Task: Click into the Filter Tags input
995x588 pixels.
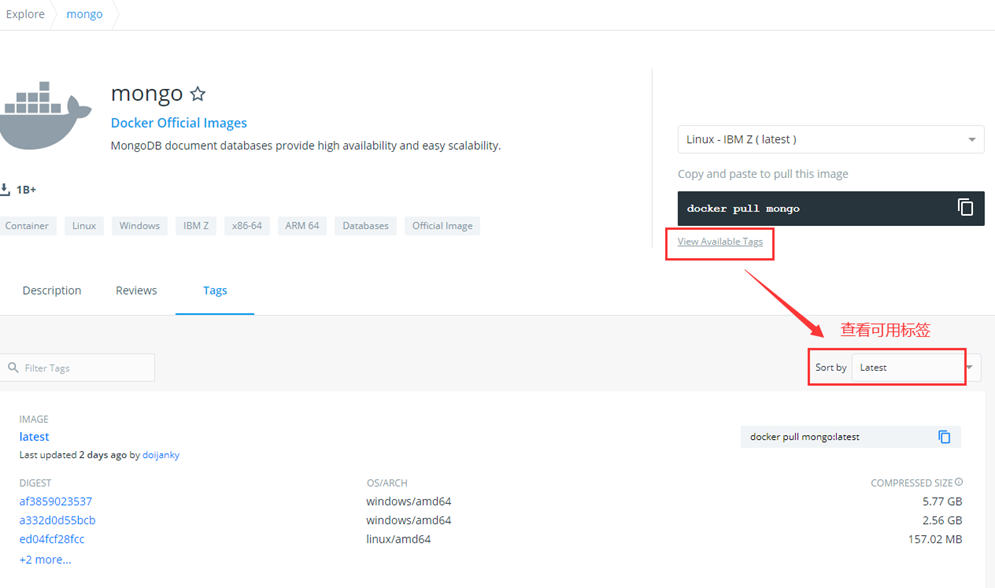Action: tap(77, 368)
